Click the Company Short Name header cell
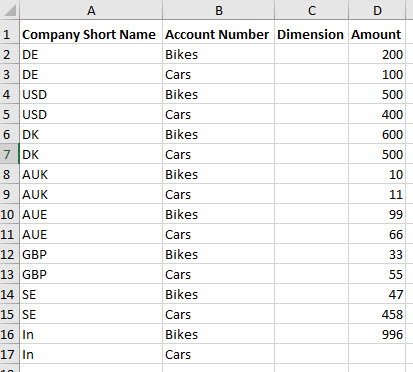413x372 pixels. pyautogui.click(x=91, y=34)
